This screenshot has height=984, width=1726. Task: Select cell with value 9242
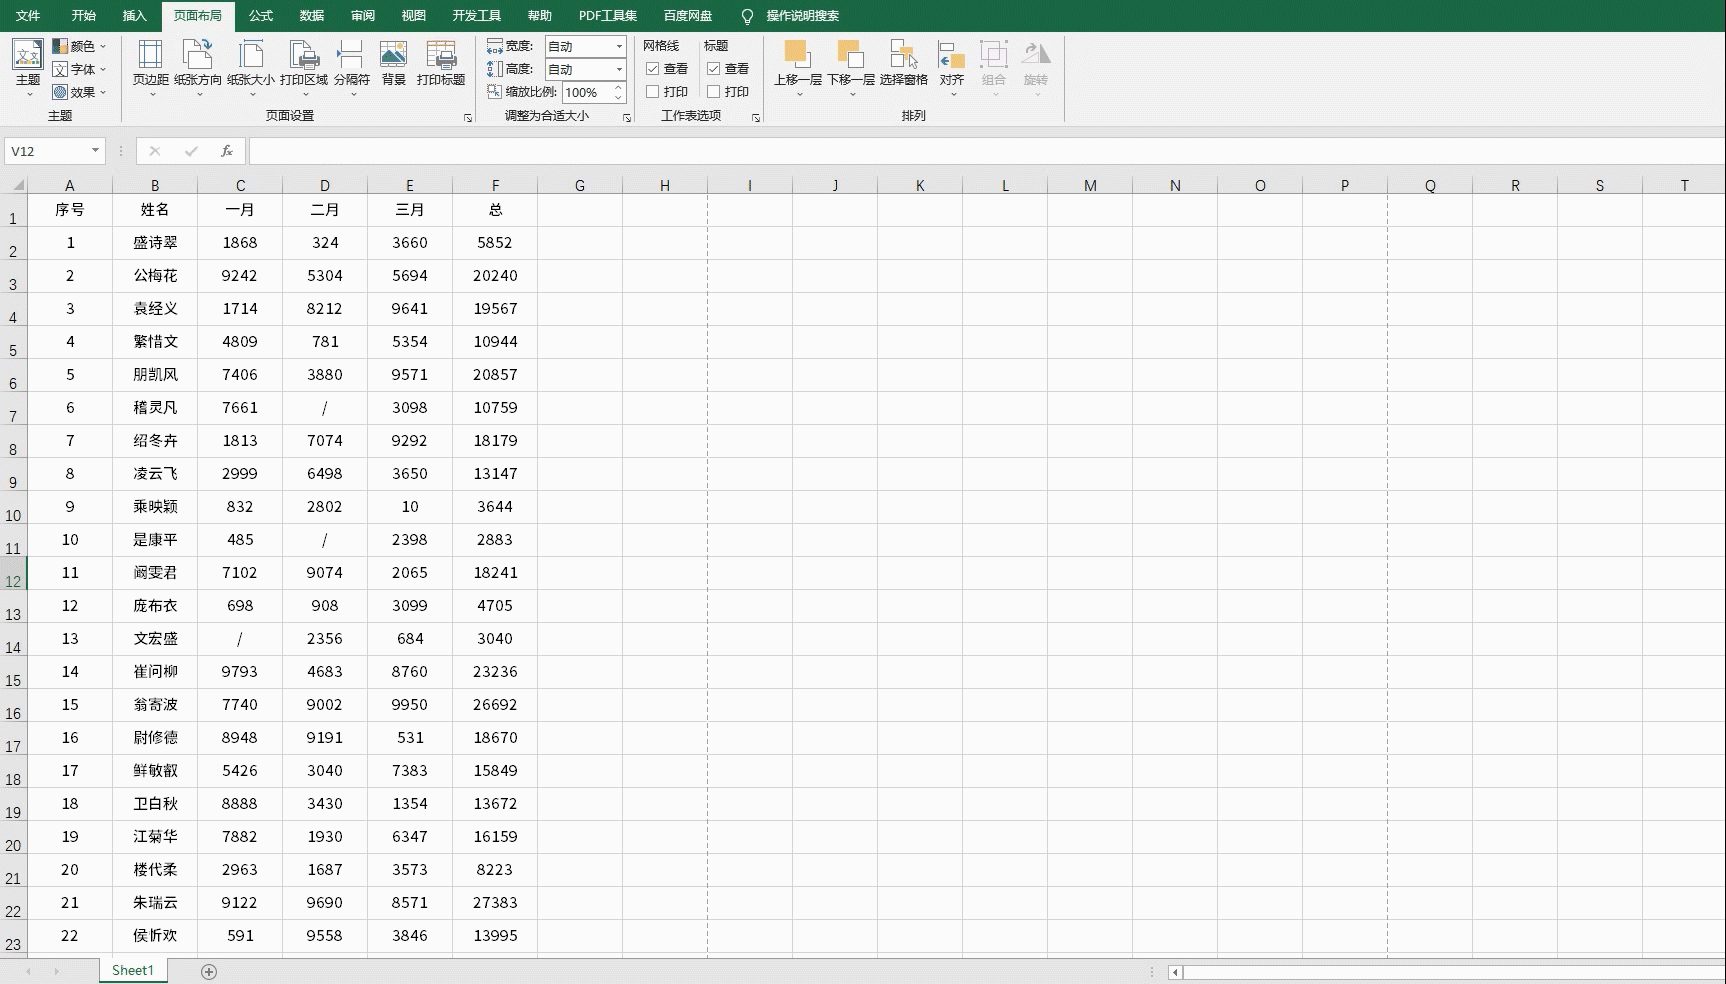[x=240, y=276]
